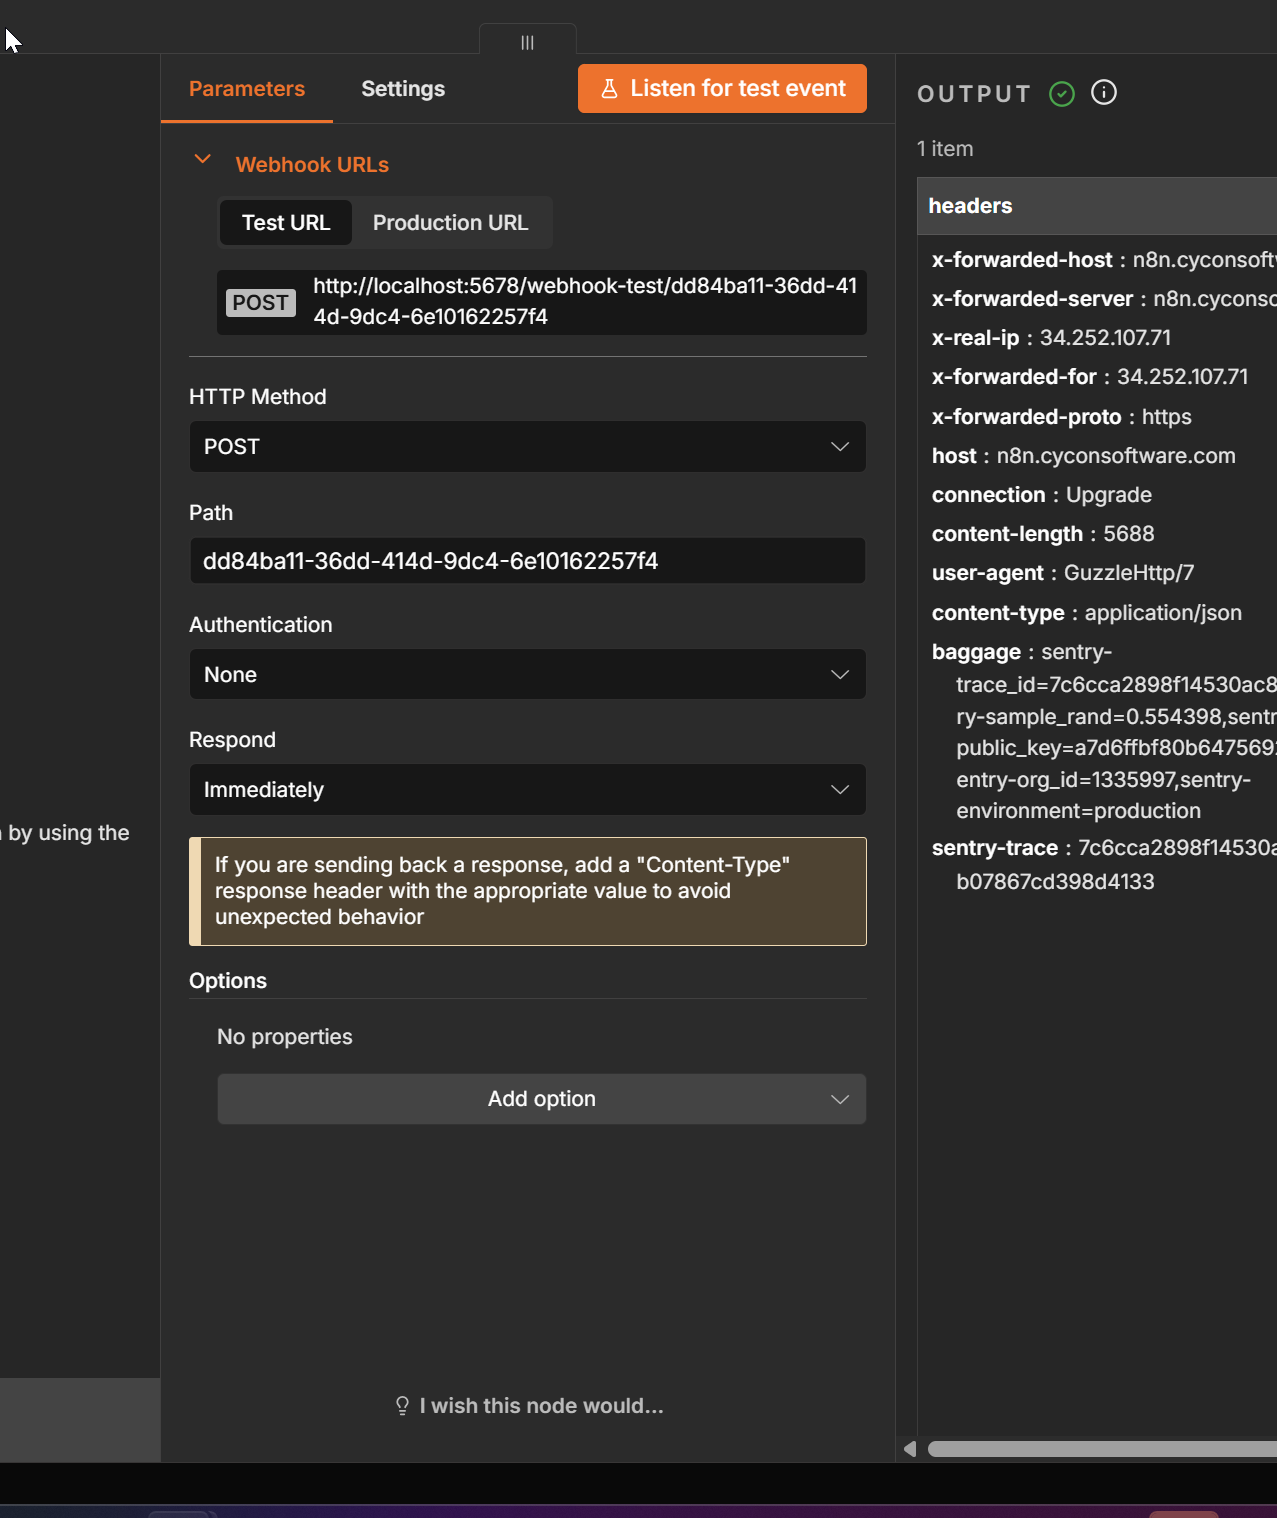
Task: Click the Content-Type response header notice
Action: tap(528, 891)
